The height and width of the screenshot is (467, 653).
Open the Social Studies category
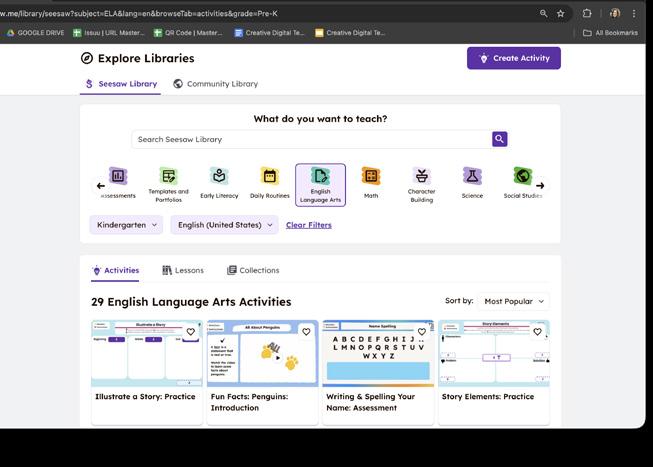coord(523,182)
